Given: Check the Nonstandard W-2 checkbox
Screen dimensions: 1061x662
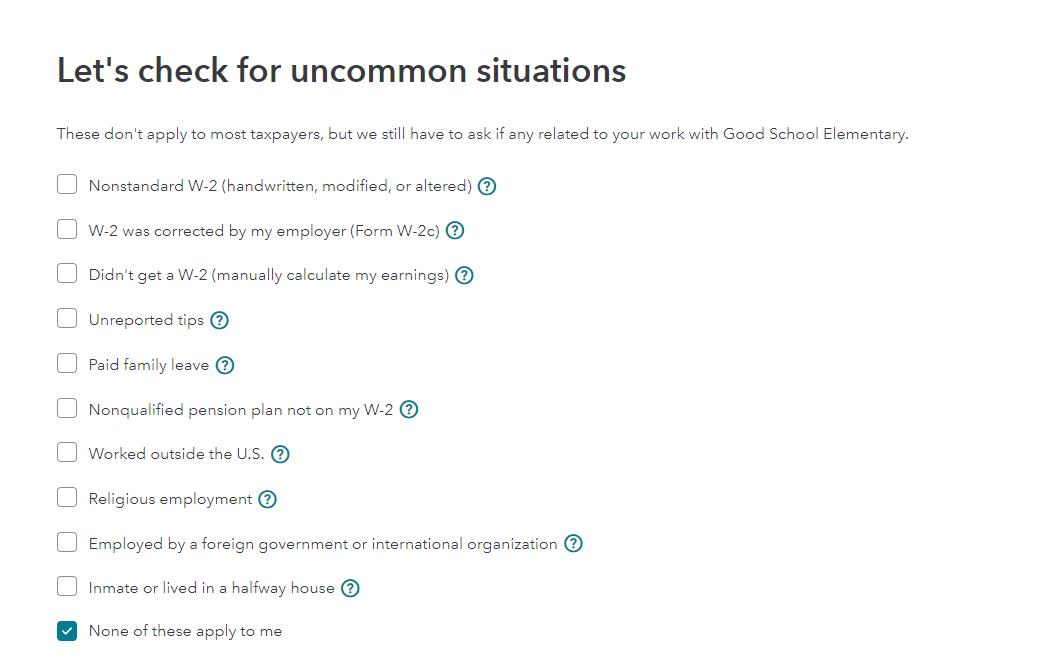Looking at the screenshot, I should [67, 185].
